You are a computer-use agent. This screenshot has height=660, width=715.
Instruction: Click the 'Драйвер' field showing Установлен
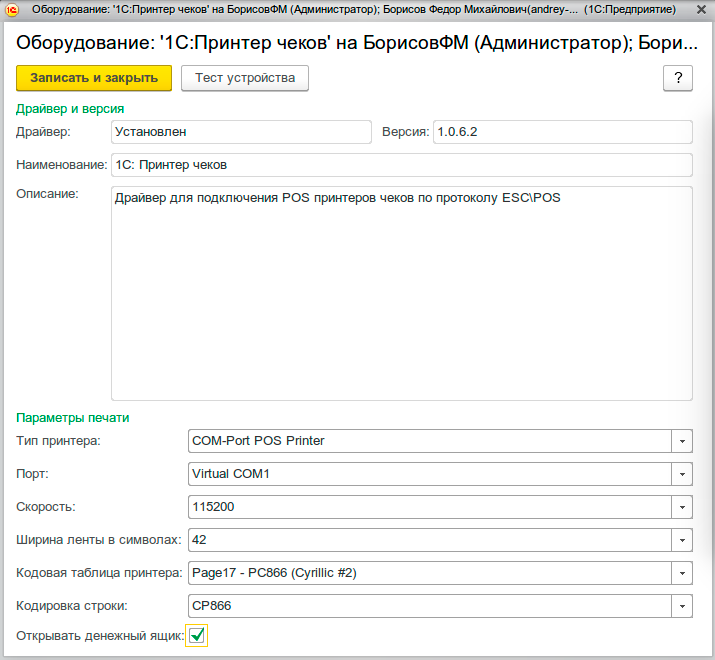click(241, 132)
